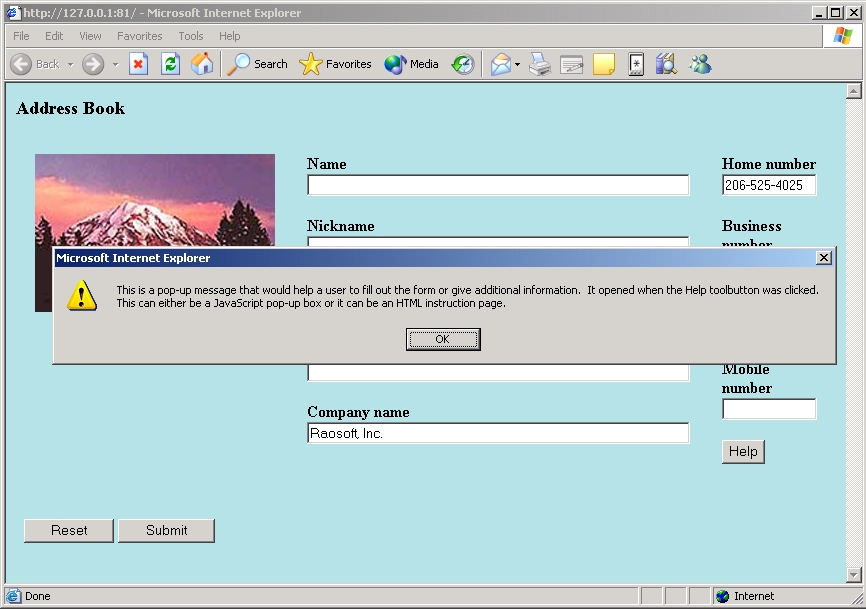Open the Tools menu
Screen dimensions: 866x609
pyautogui.click(x=191, y=36)
